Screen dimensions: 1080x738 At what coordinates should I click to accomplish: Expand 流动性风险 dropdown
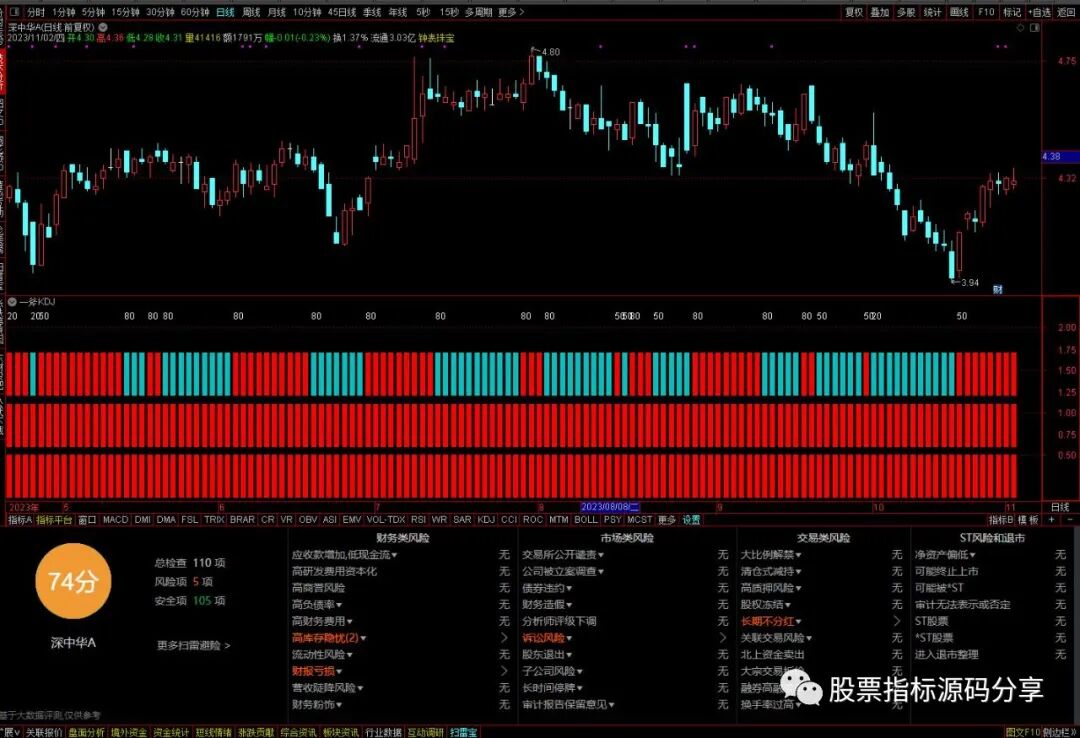pyautogui.click(x=322, y=655)
